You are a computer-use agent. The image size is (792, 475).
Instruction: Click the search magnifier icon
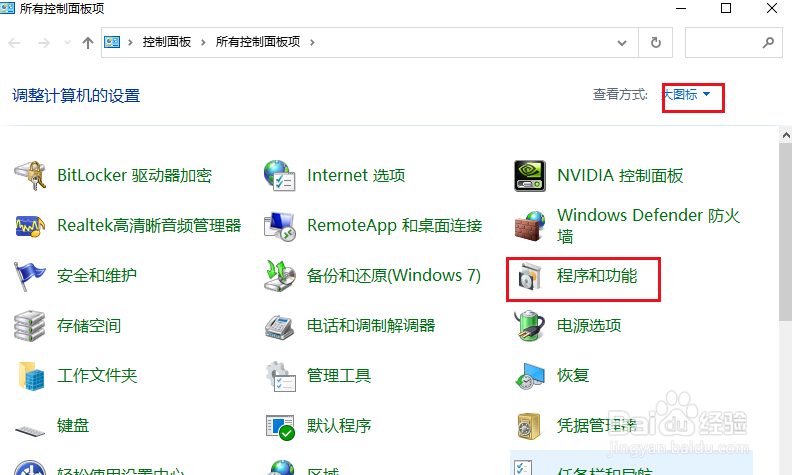[x=768, y=42]
